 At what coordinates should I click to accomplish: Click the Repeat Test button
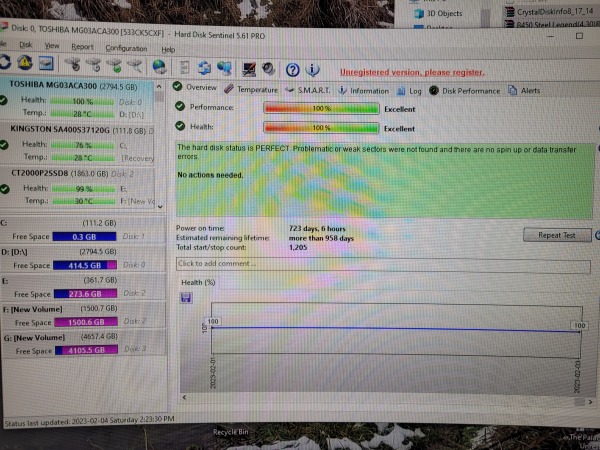[x=557, y=235]
